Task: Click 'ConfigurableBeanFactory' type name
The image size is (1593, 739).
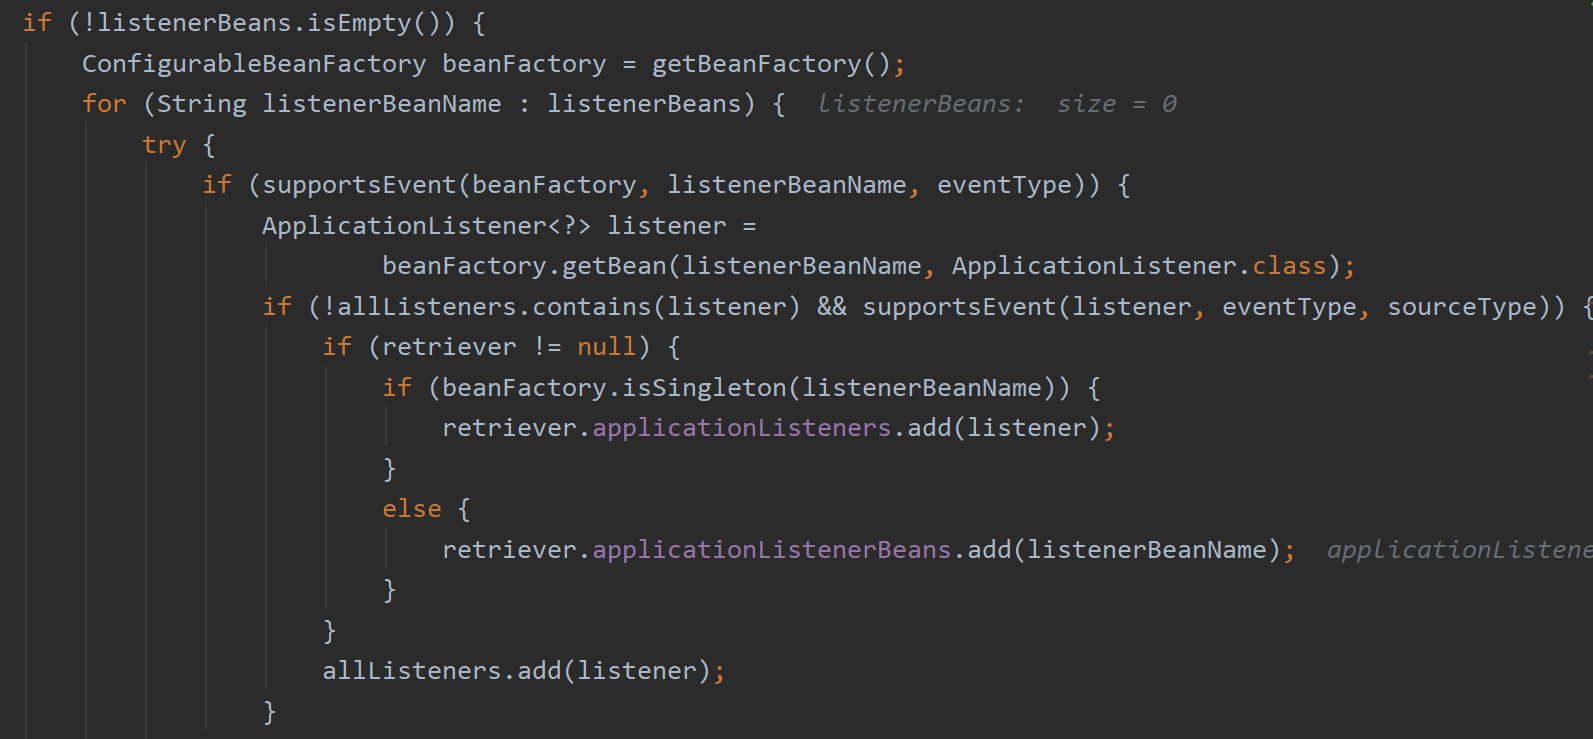Action: pos(254,64)
